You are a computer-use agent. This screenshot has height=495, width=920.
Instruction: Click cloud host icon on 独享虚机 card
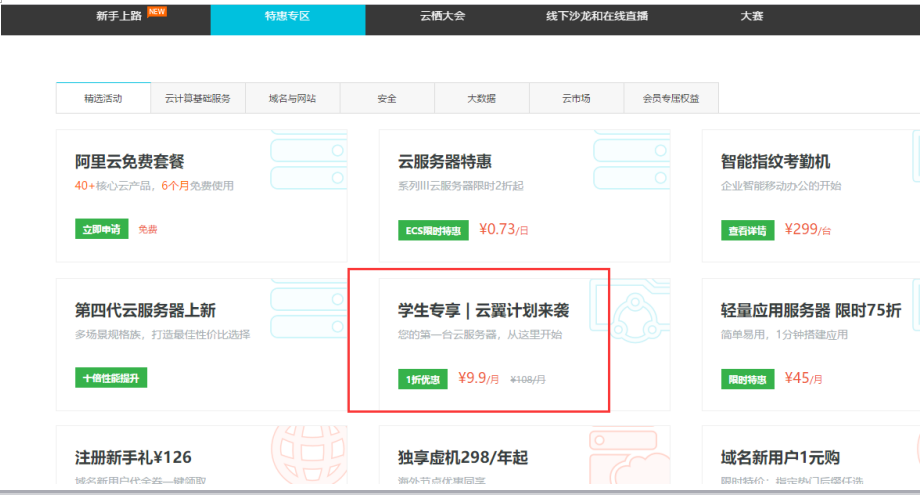click(630, 456)
